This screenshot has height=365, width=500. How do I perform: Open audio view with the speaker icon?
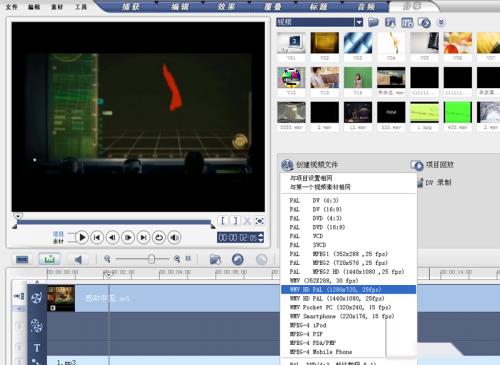[78, 259]
